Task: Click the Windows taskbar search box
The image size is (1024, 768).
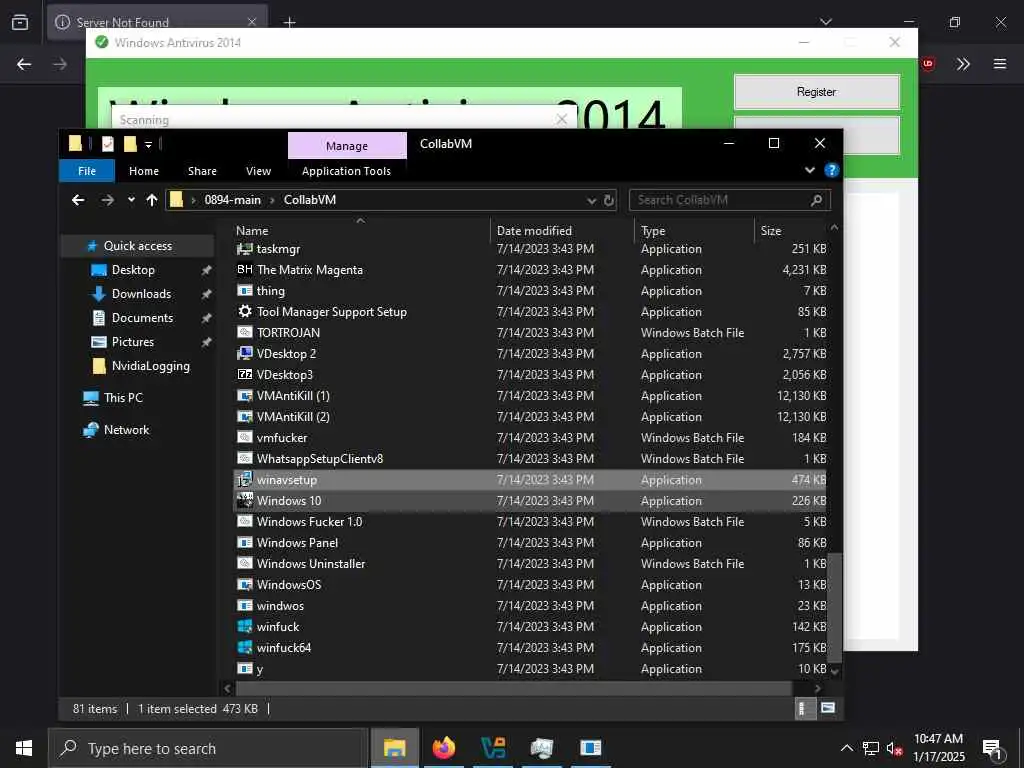Action: coord(208,748)
